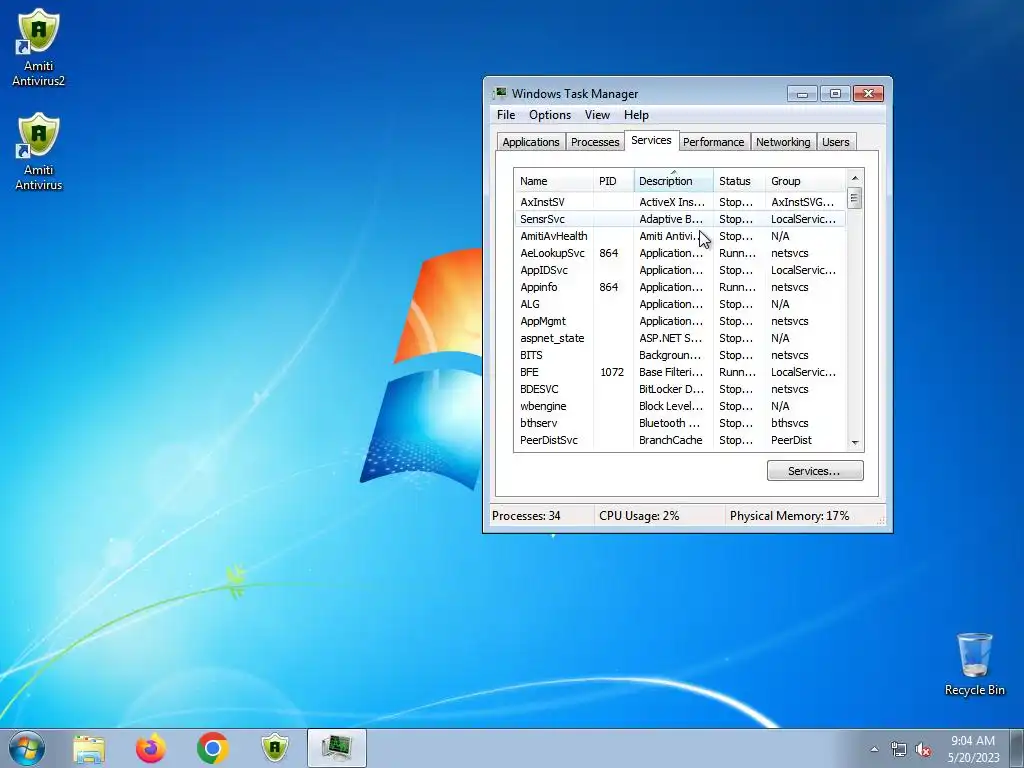The image size is (1024, 768).
Task: Switch to the Processes tab
Action: [x=595, y=142]
